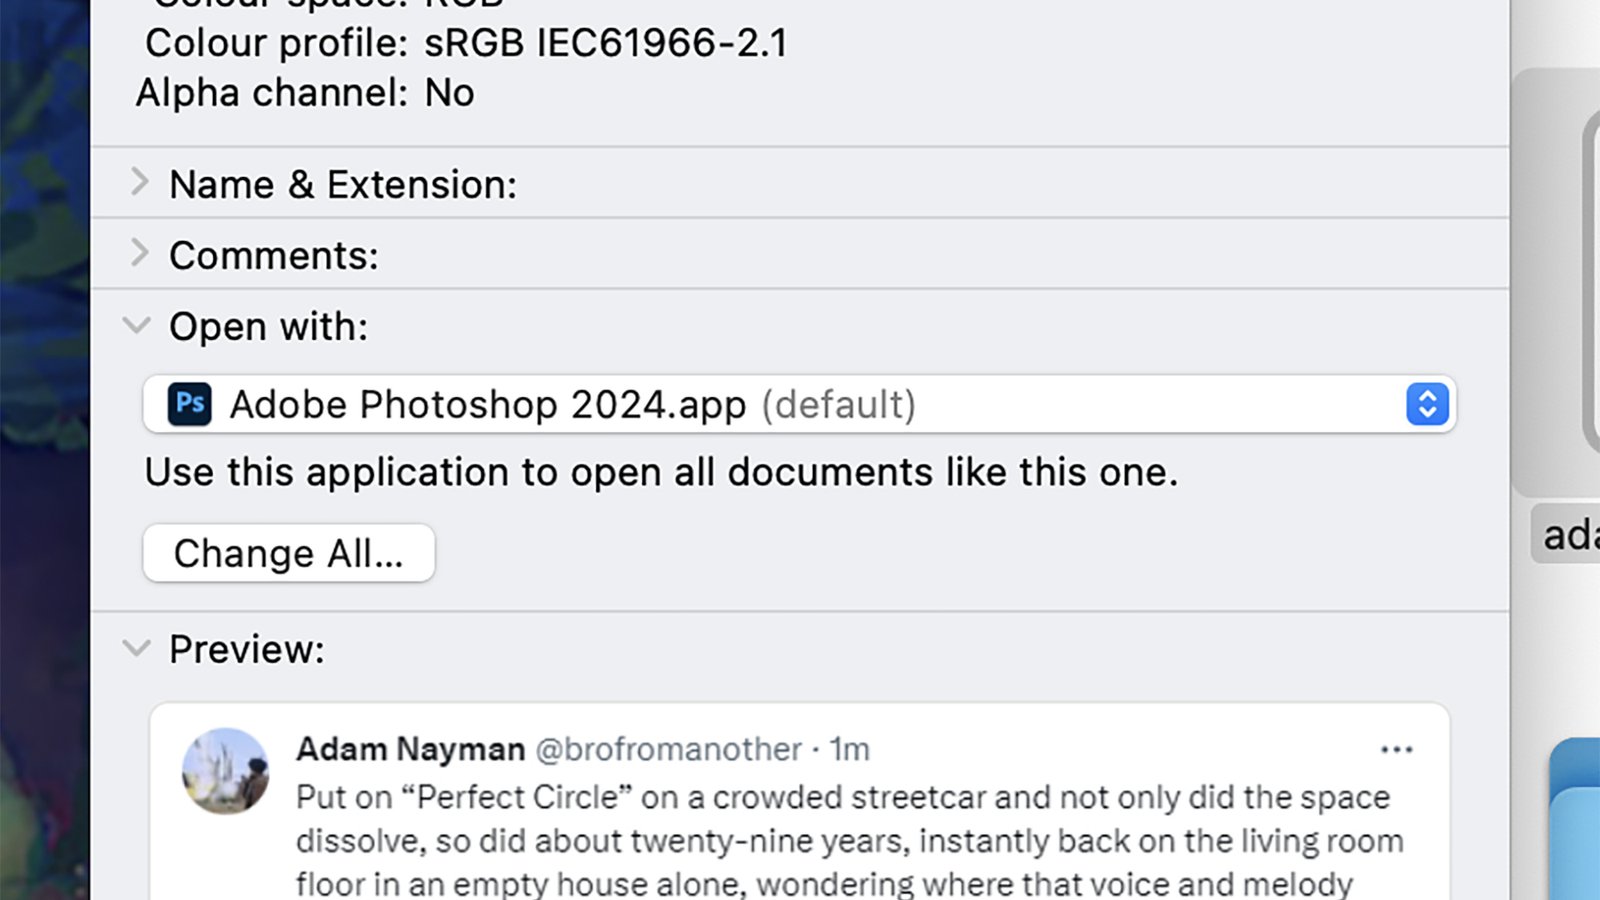Select the sRGB IEC61966-2.1 colour profile value

[606, 43]
